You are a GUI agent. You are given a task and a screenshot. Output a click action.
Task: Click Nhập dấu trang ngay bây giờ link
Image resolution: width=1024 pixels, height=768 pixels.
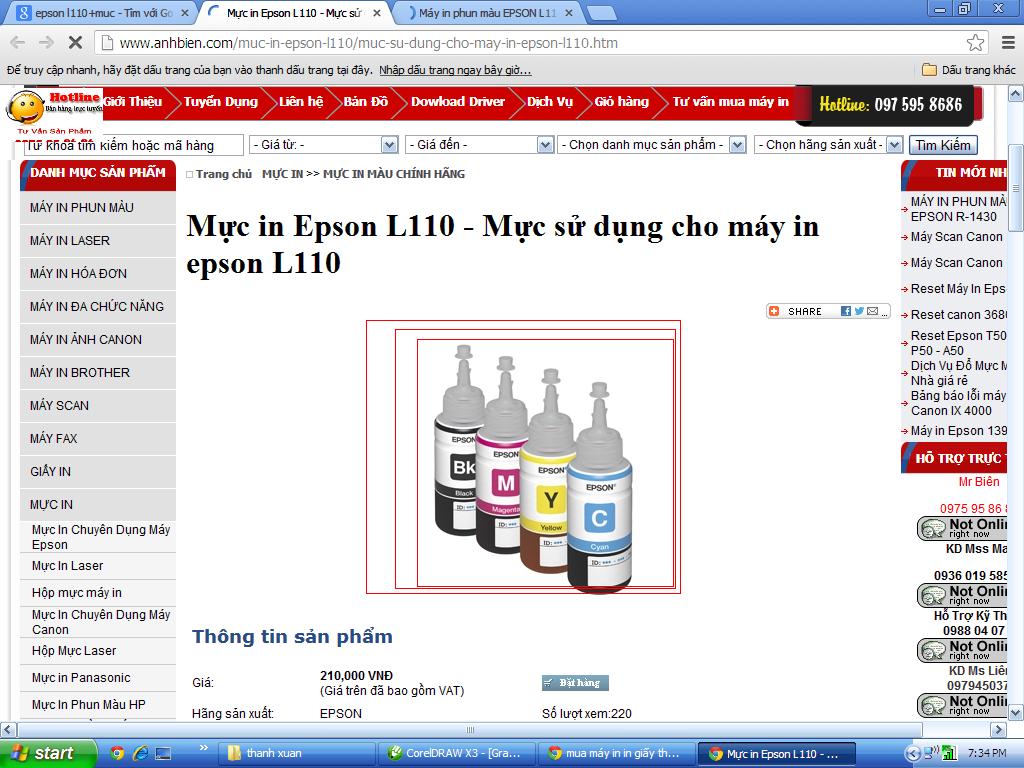point(455,70)
